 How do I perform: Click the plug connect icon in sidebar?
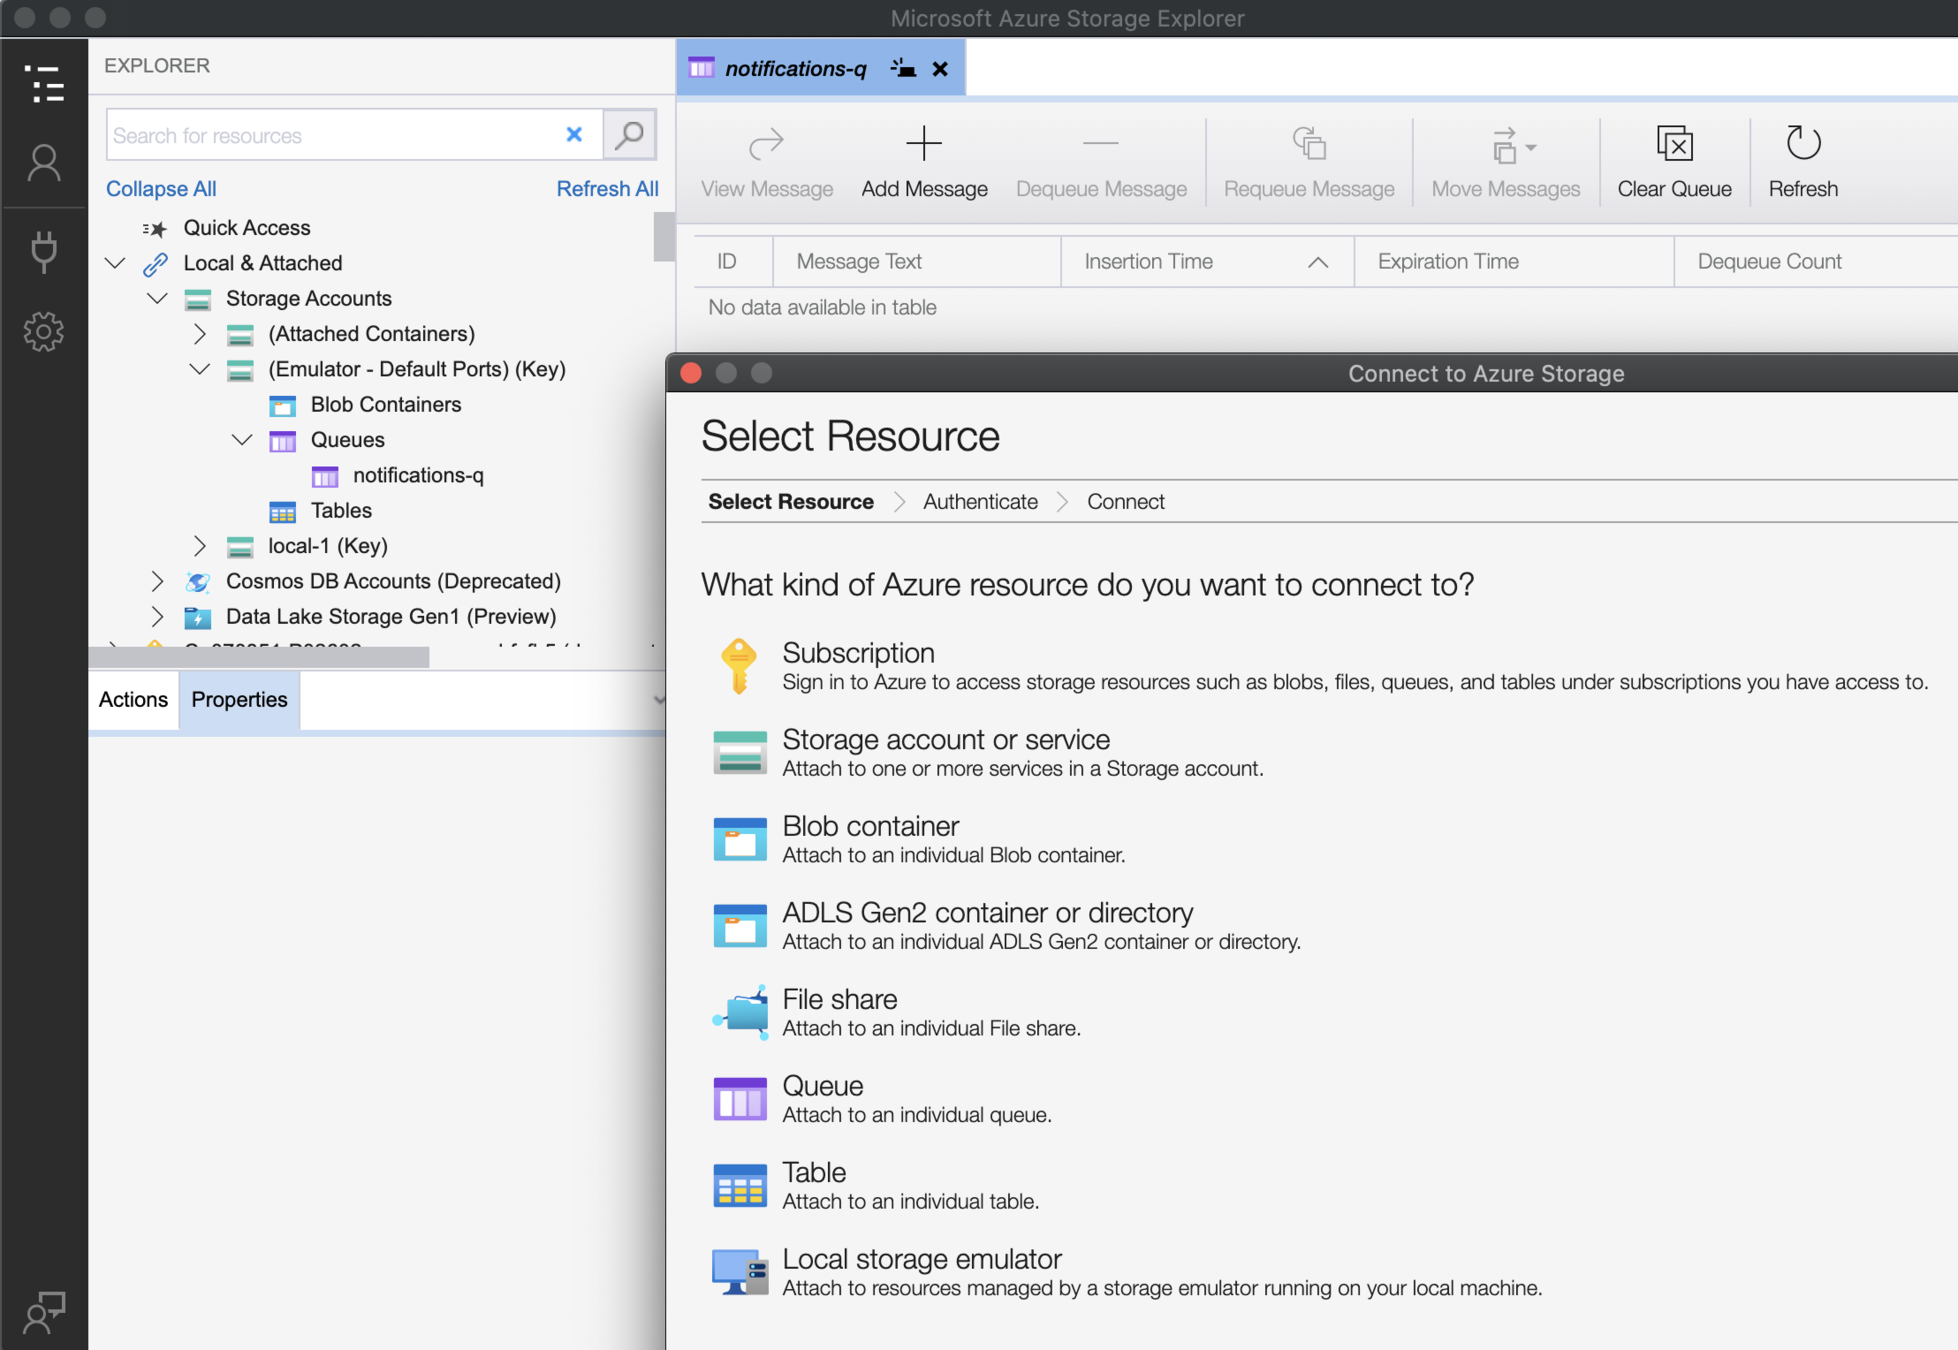point(44,250)
